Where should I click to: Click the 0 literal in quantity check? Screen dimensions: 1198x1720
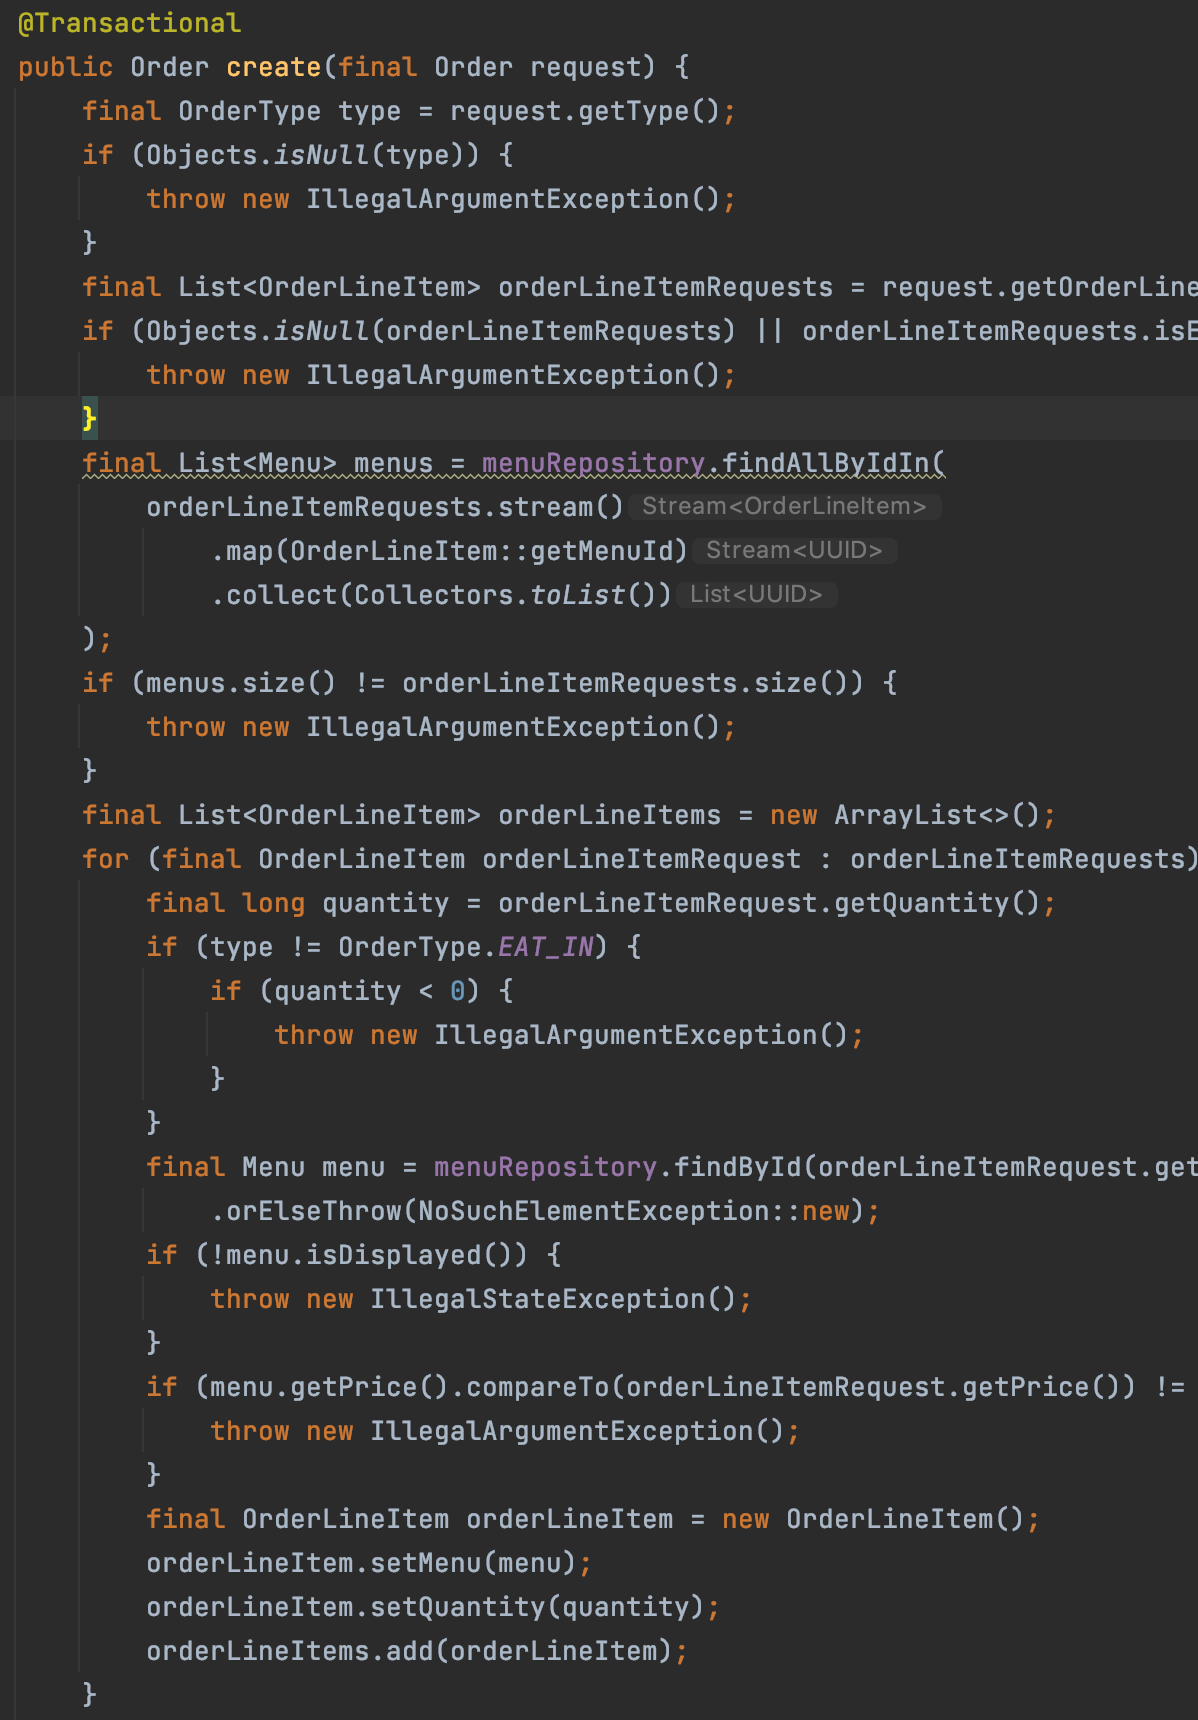point(457,991)
